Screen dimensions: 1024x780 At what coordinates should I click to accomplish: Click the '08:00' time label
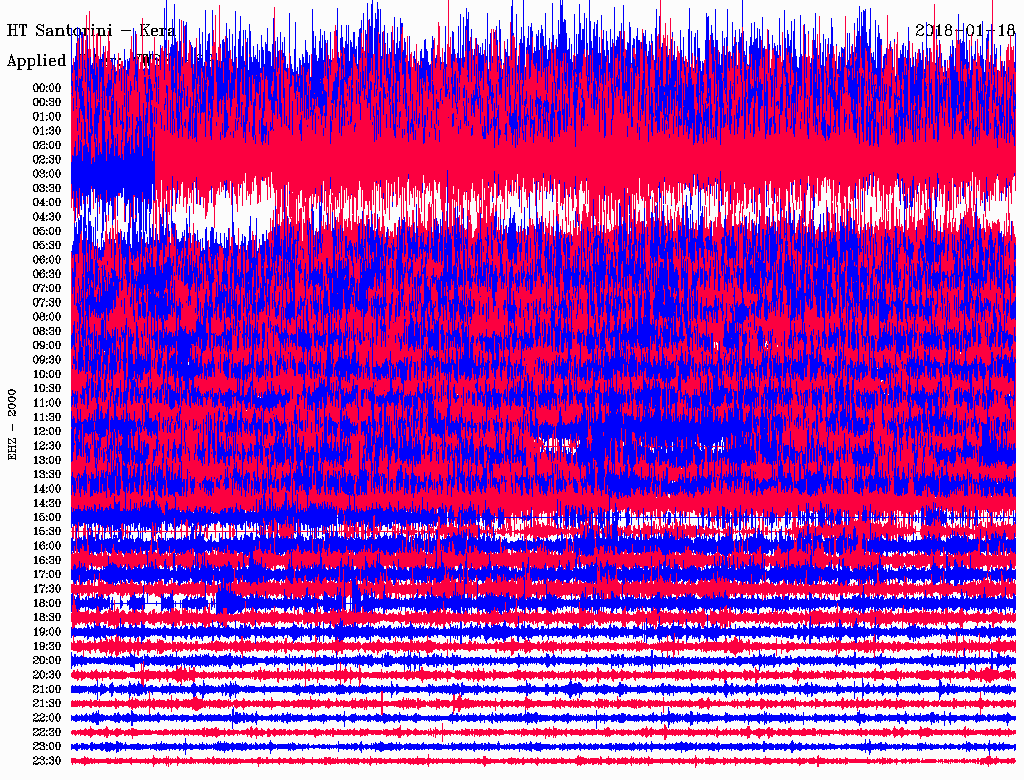(x=47, y=317)
